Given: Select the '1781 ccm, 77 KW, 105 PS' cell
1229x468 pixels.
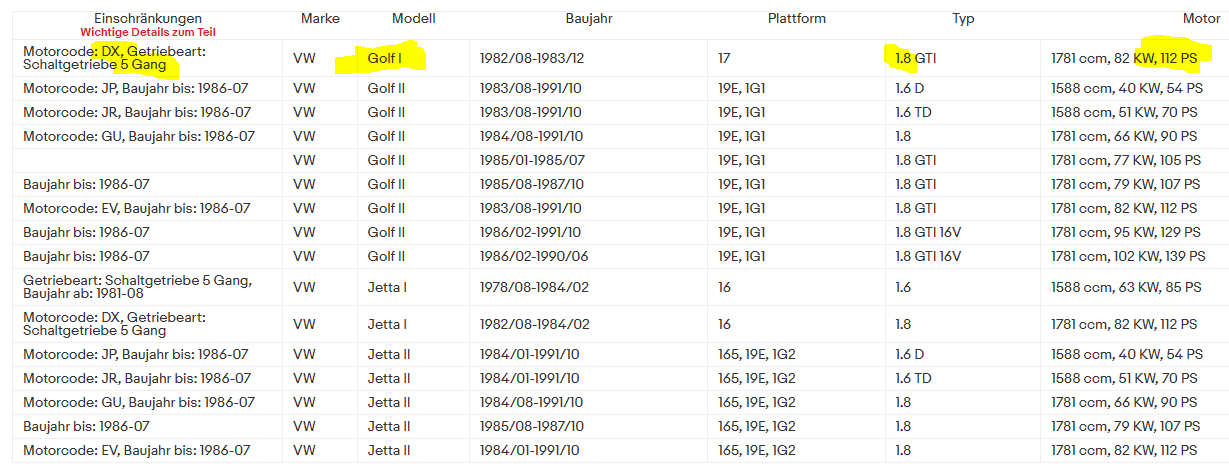Looking at the screenshot, I should click(x=1124, y=160).
